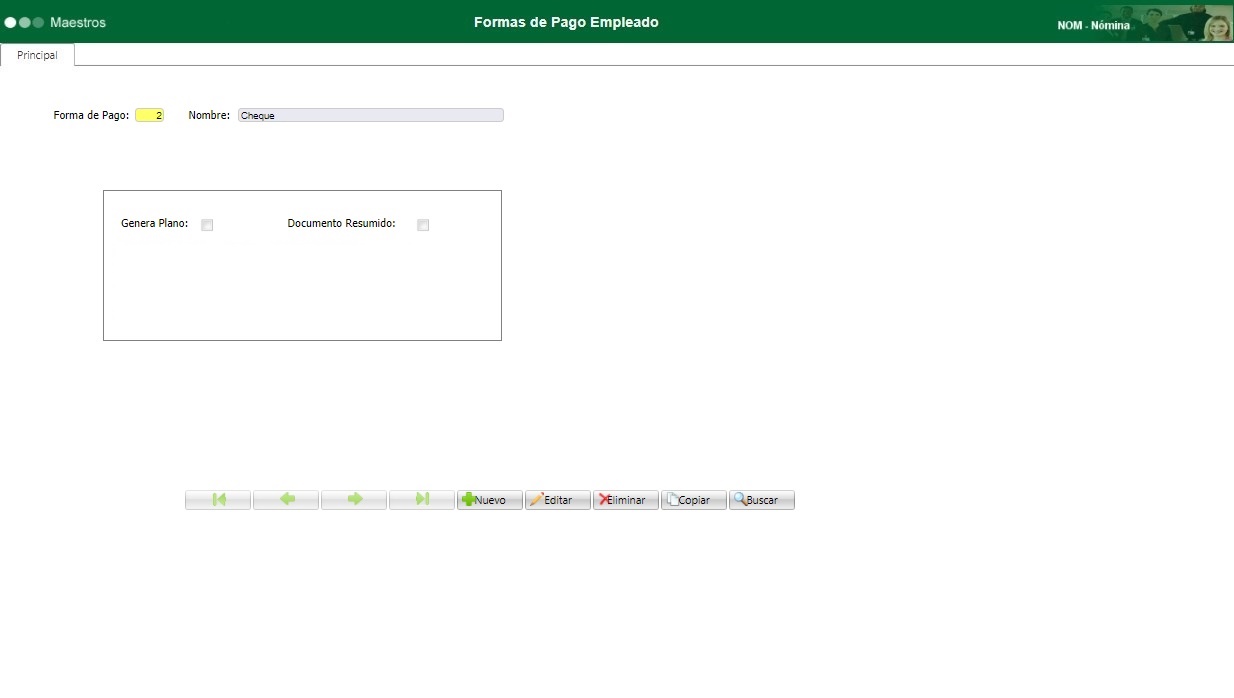Go to the first record
Image resolution: width=1234 pixels, height=698 pixels.
pos(218,500)
